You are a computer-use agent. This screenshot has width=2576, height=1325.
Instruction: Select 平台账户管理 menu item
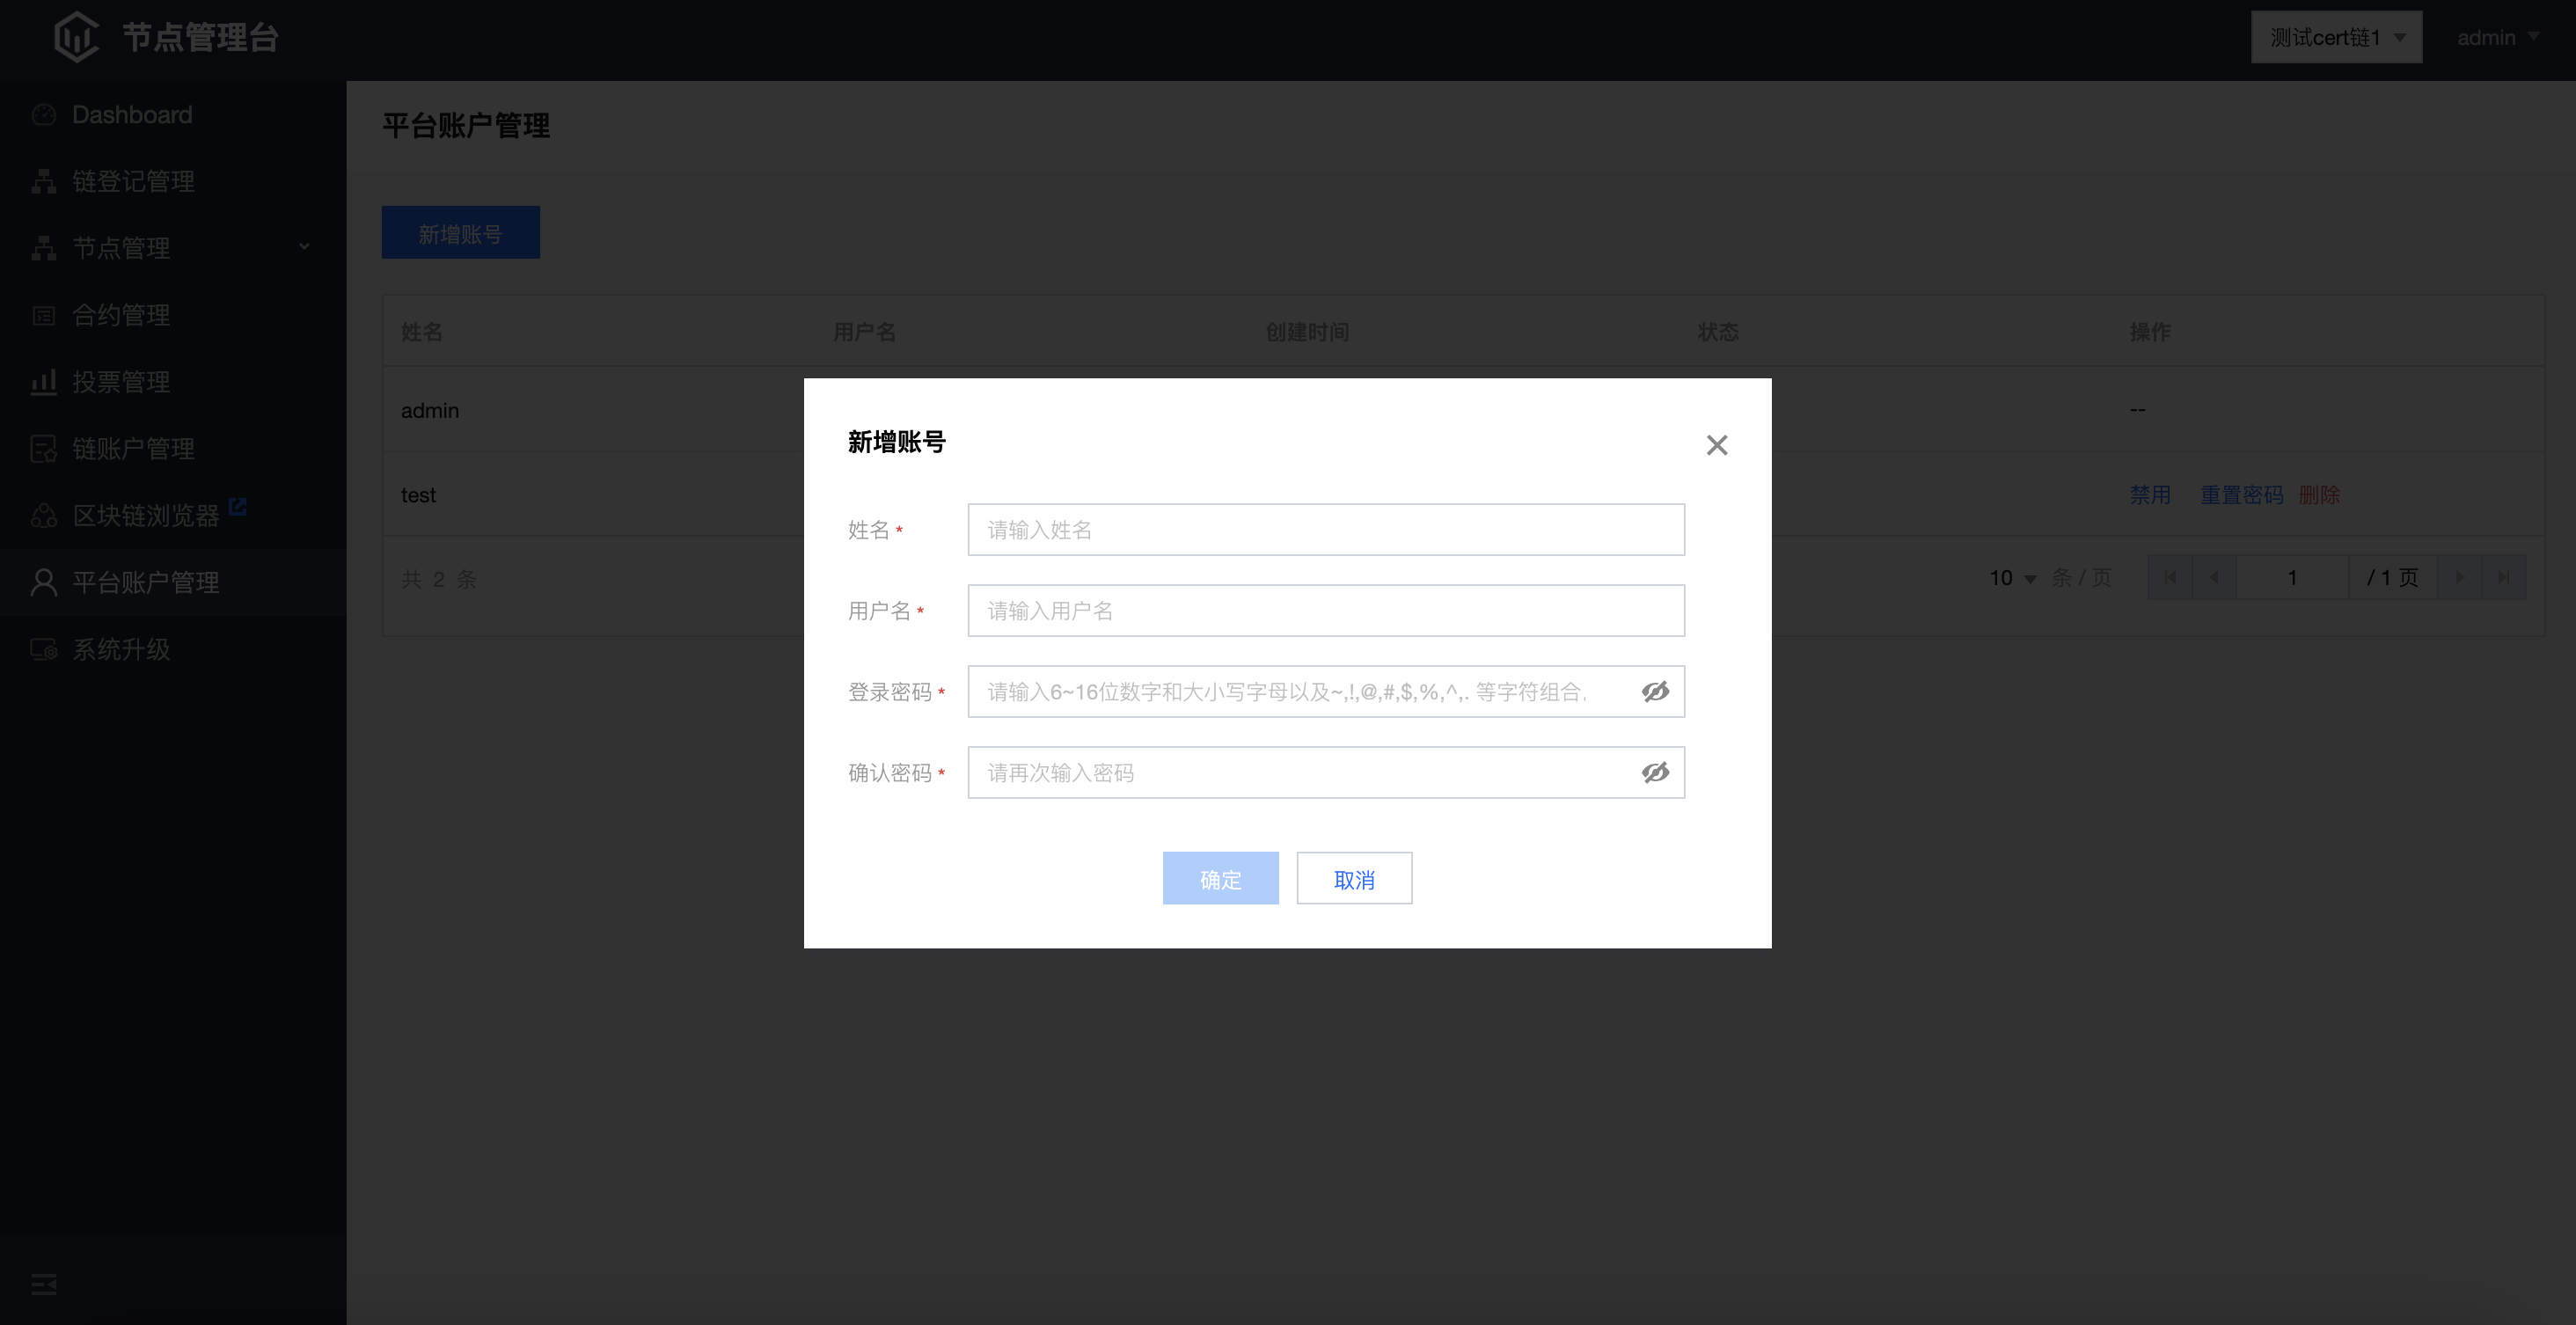173,582
